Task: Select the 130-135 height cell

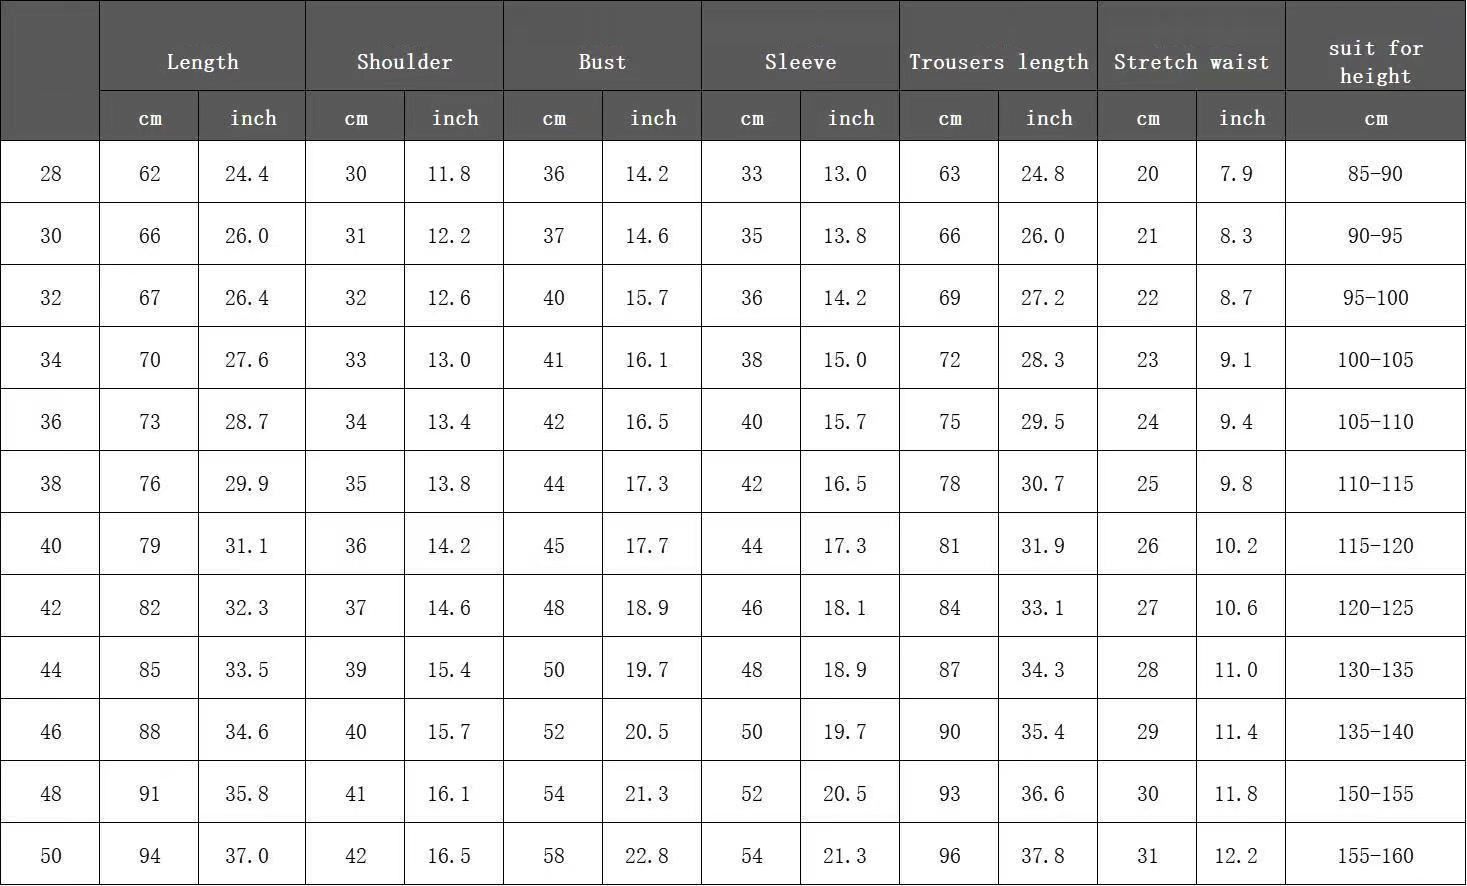Action: point(1375,669)
